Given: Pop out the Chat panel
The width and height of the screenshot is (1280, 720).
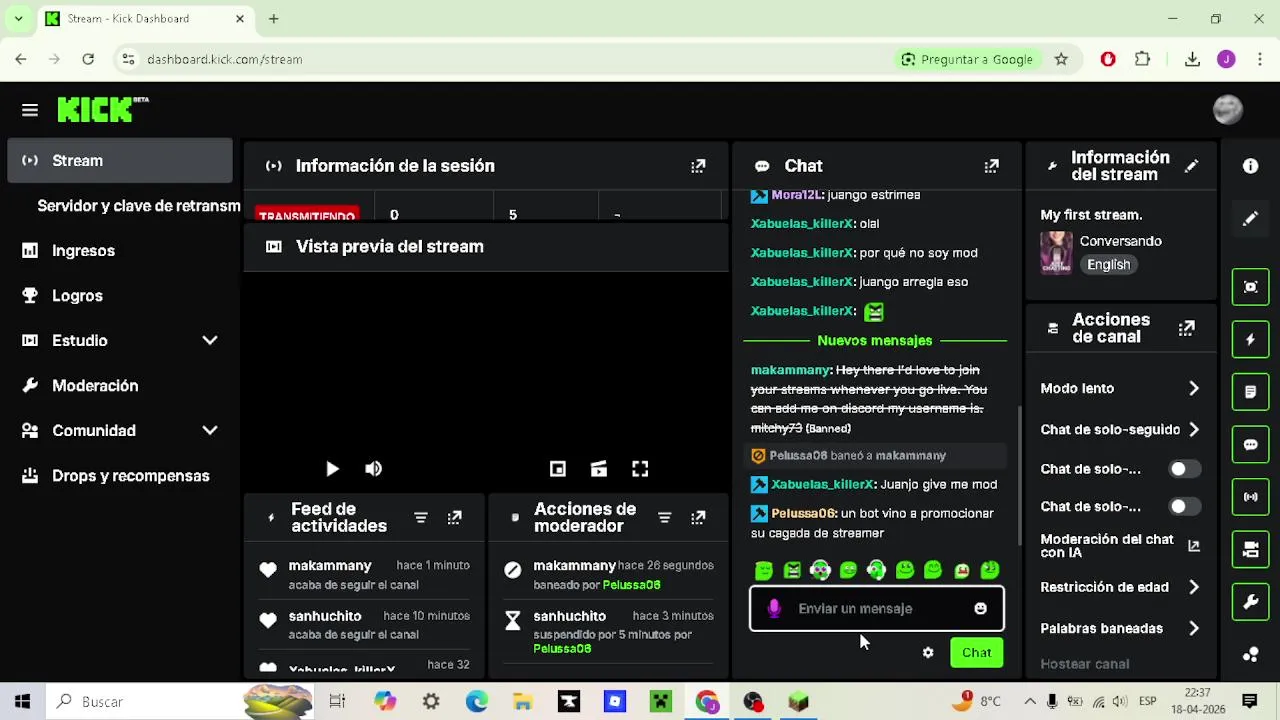Looking at the screenshot, I should (991, 166).
